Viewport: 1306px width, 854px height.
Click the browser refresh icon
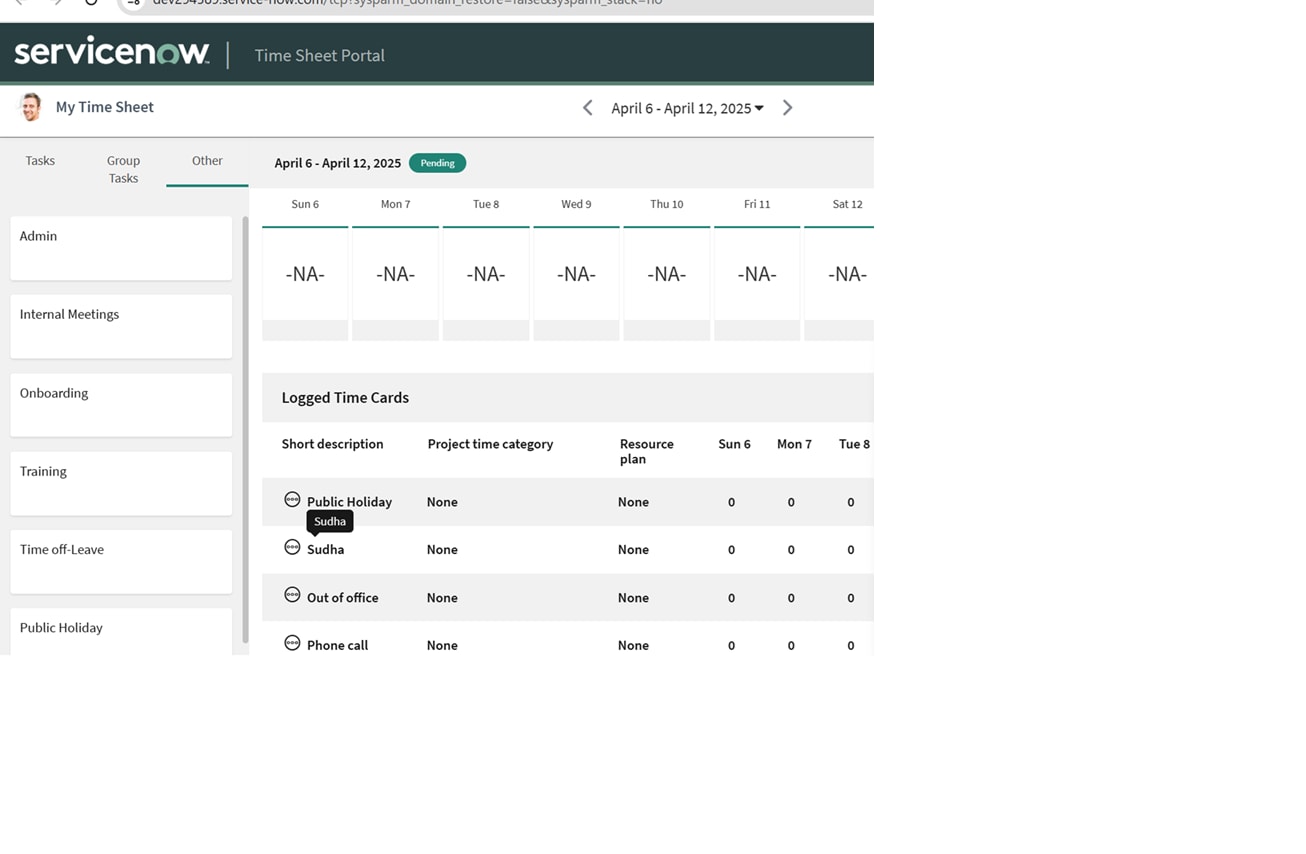pyautogui.click(x=91, y=3)
